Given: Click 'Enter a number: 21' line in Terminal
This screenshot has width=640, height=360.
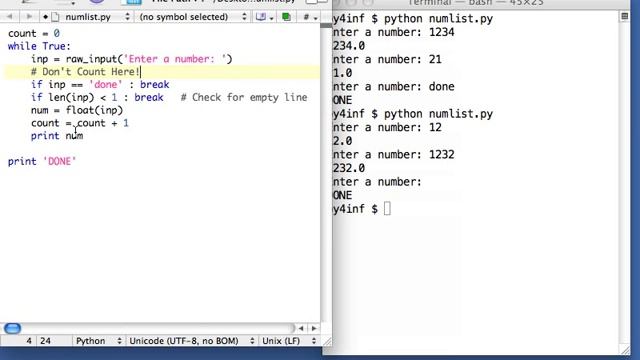Looking at the screenshot, I should 387,60.
